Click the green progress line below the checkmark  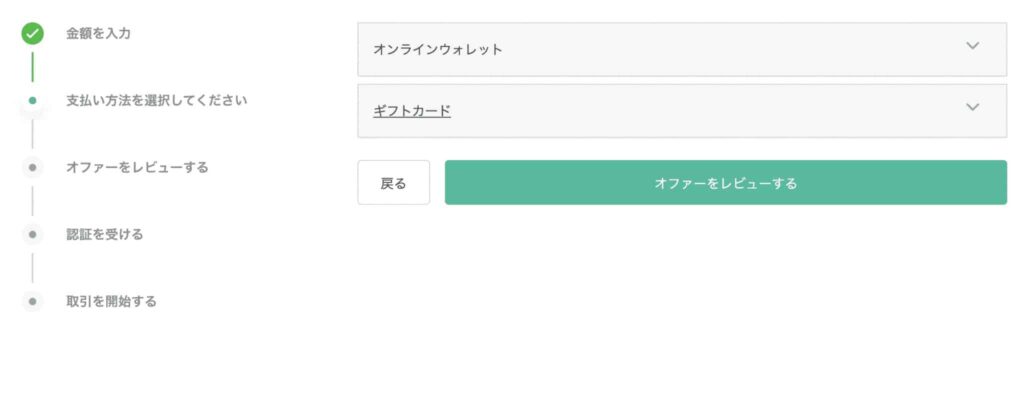(x=32, y=66)
